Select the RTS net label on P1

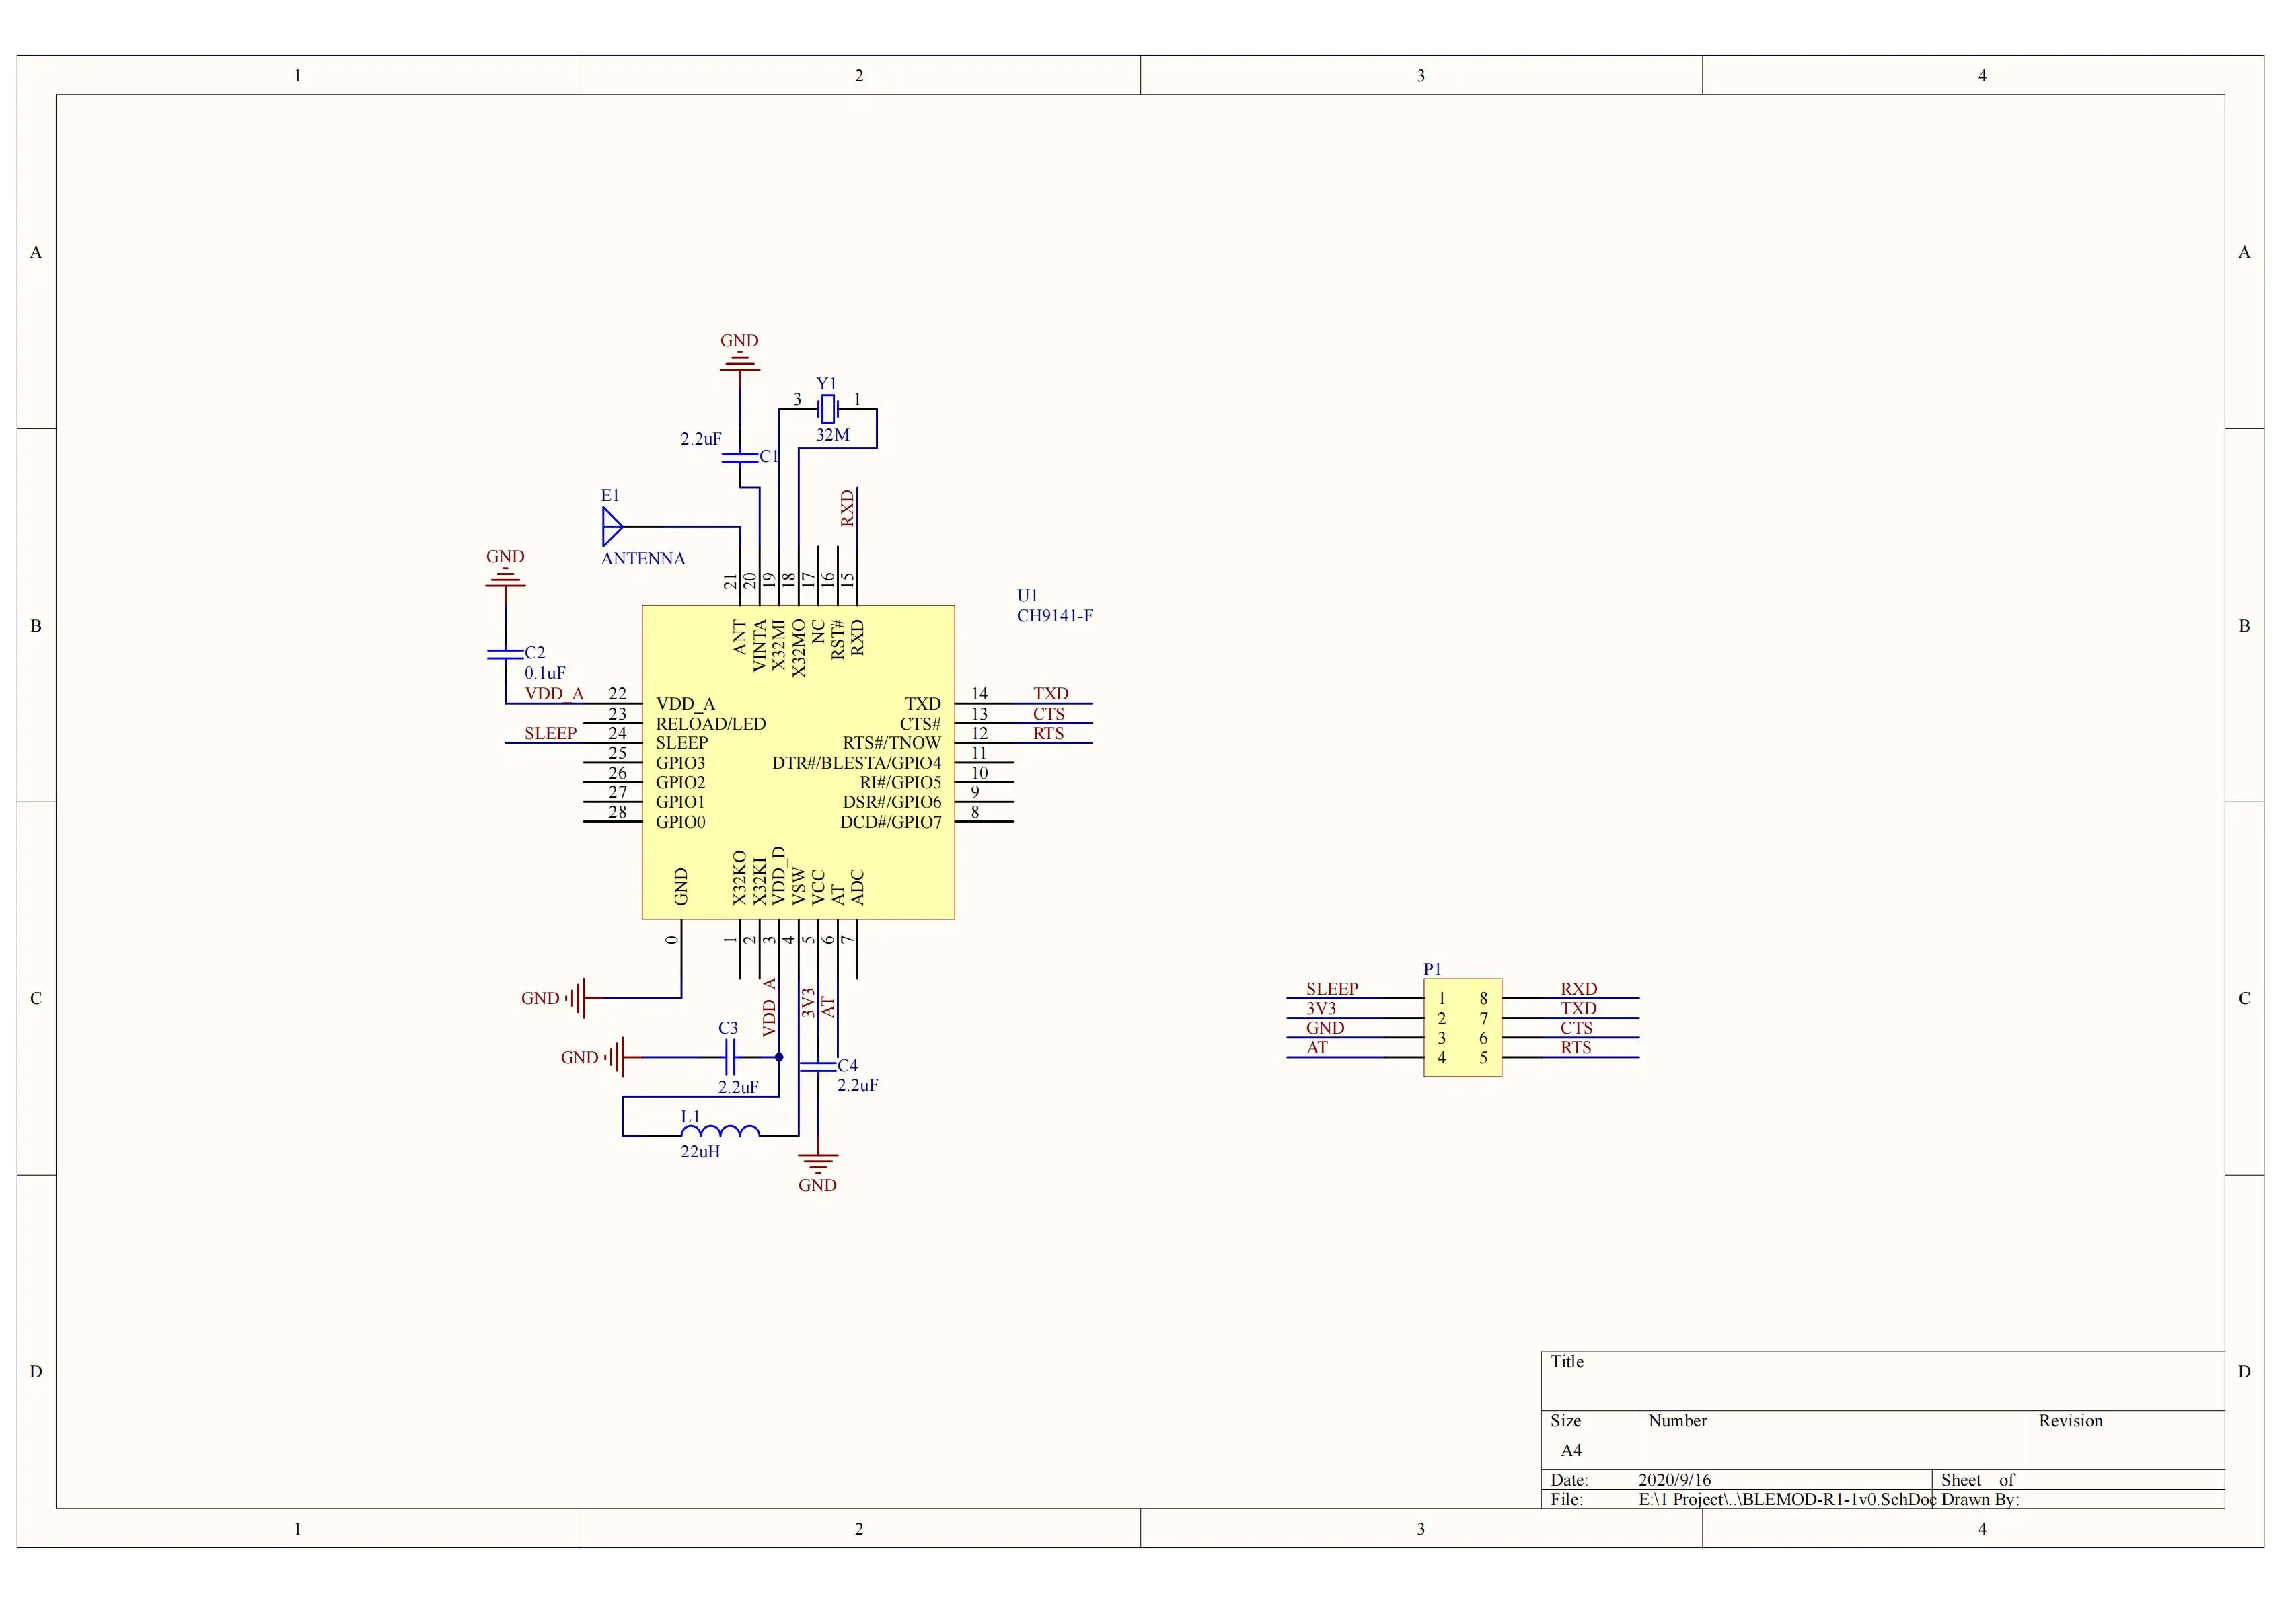tap(1575, 1047)
